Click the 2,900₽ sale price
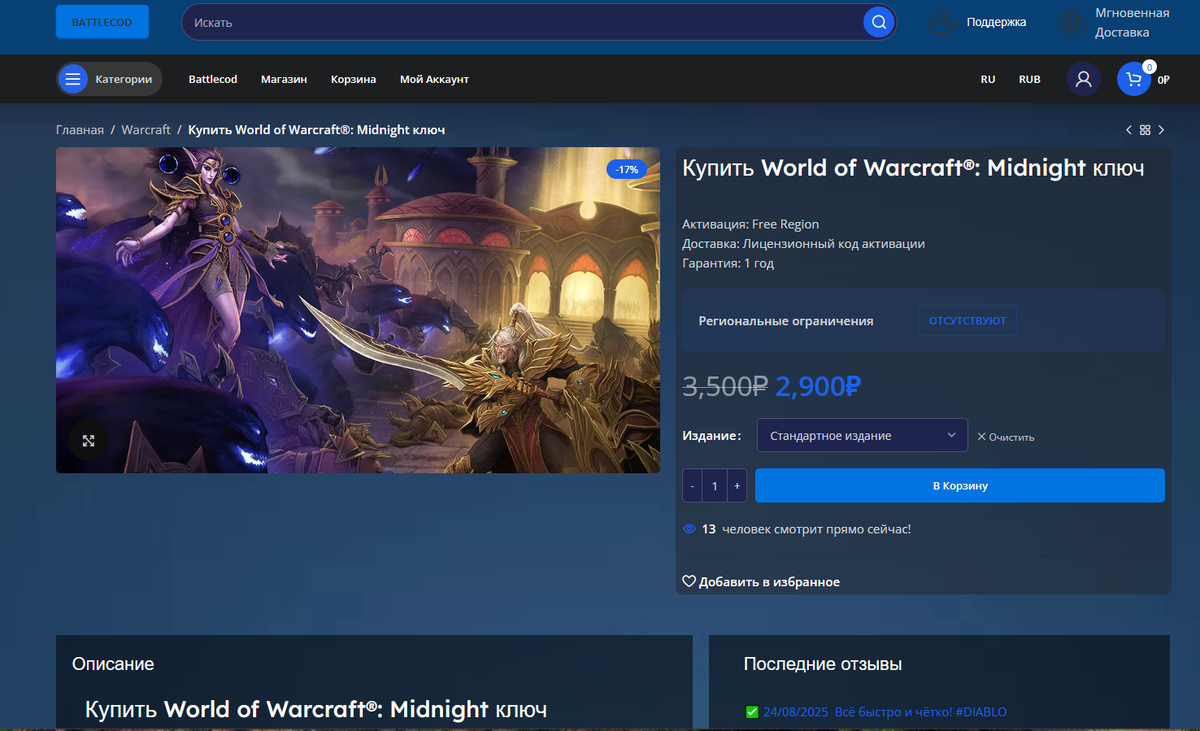Screen dimensions: 1200x731 click(818, 386)
